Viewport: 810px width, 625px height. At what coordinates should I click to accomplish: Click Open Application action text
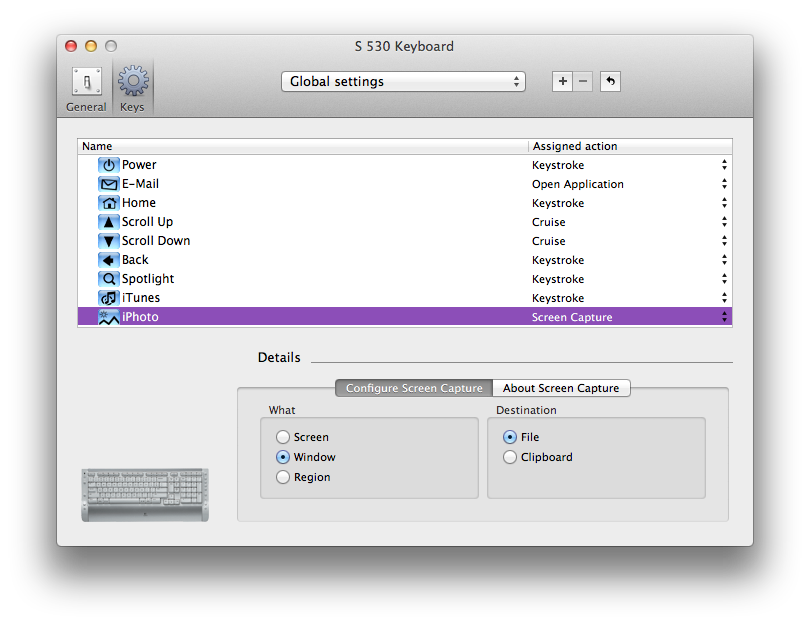(x=578, y=184)
